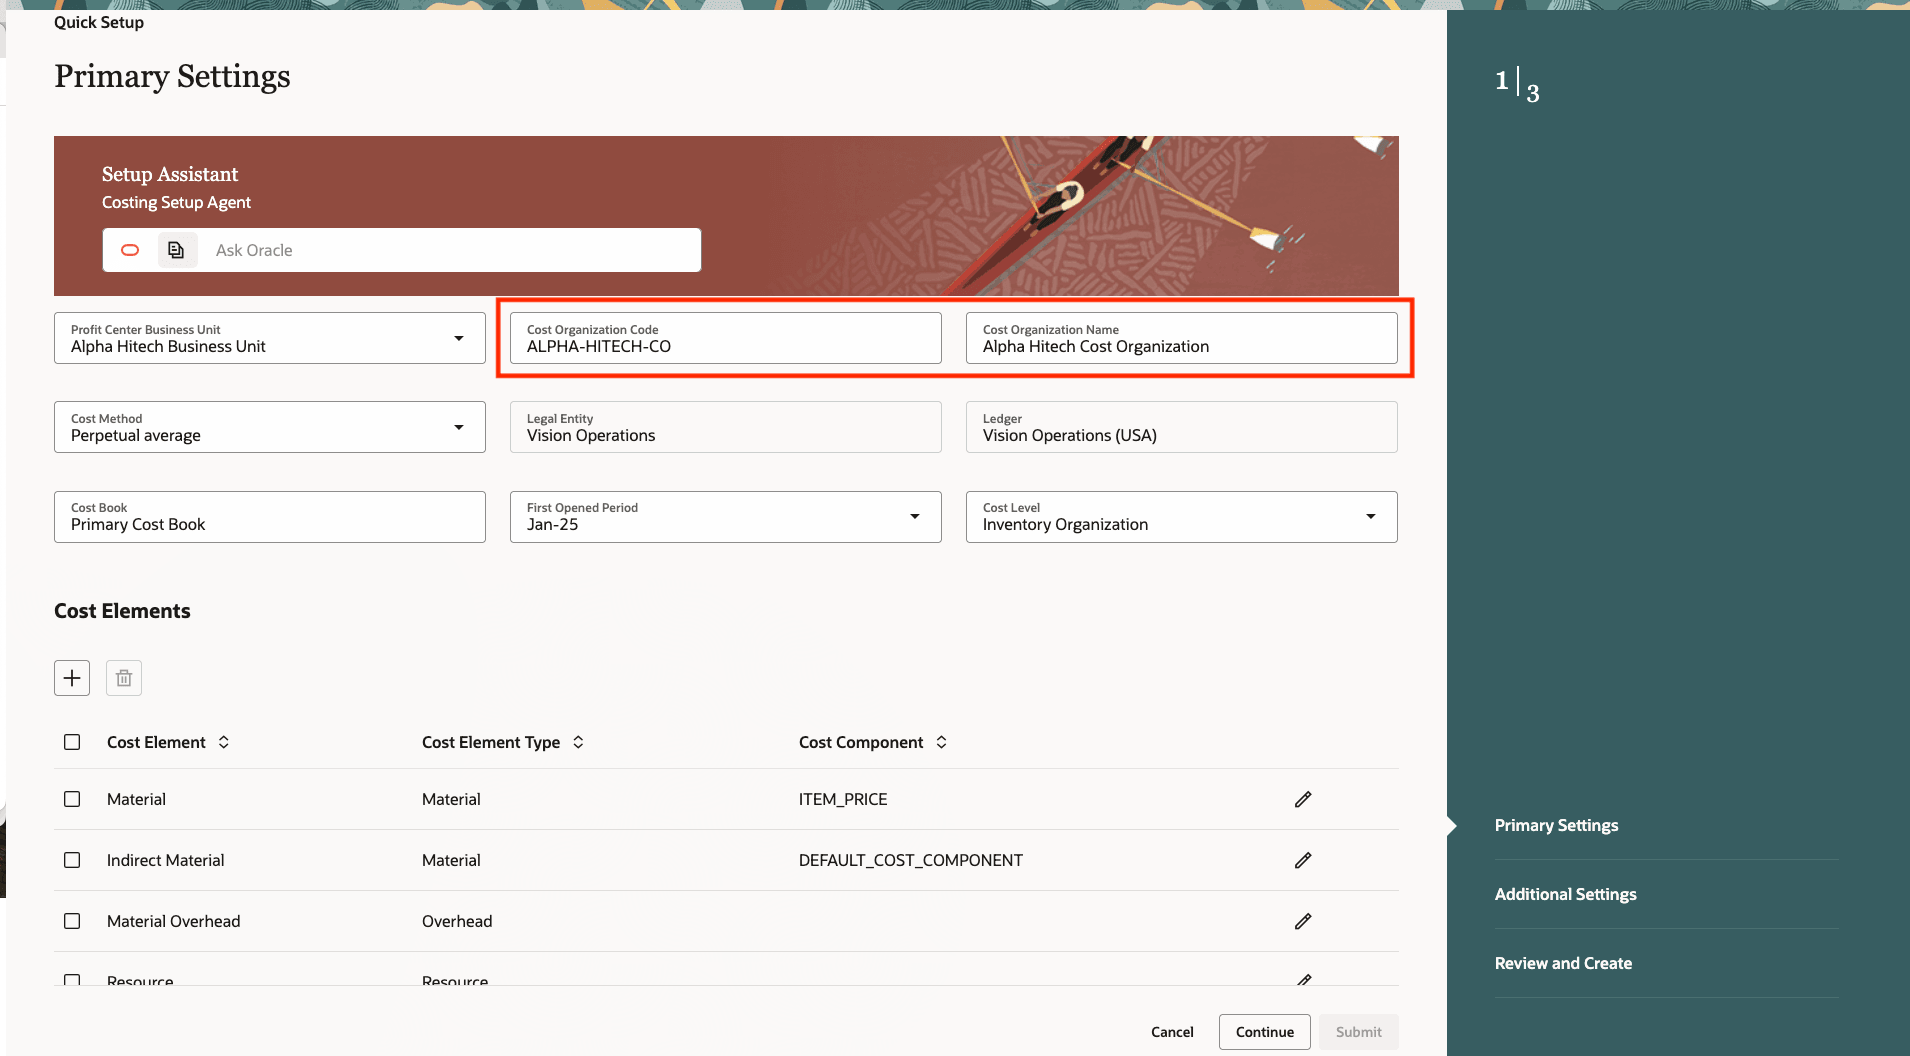Viewport: 1910px width, 1056px height.
Task: Select the Review and Create step
Action: click(1562, 963)
